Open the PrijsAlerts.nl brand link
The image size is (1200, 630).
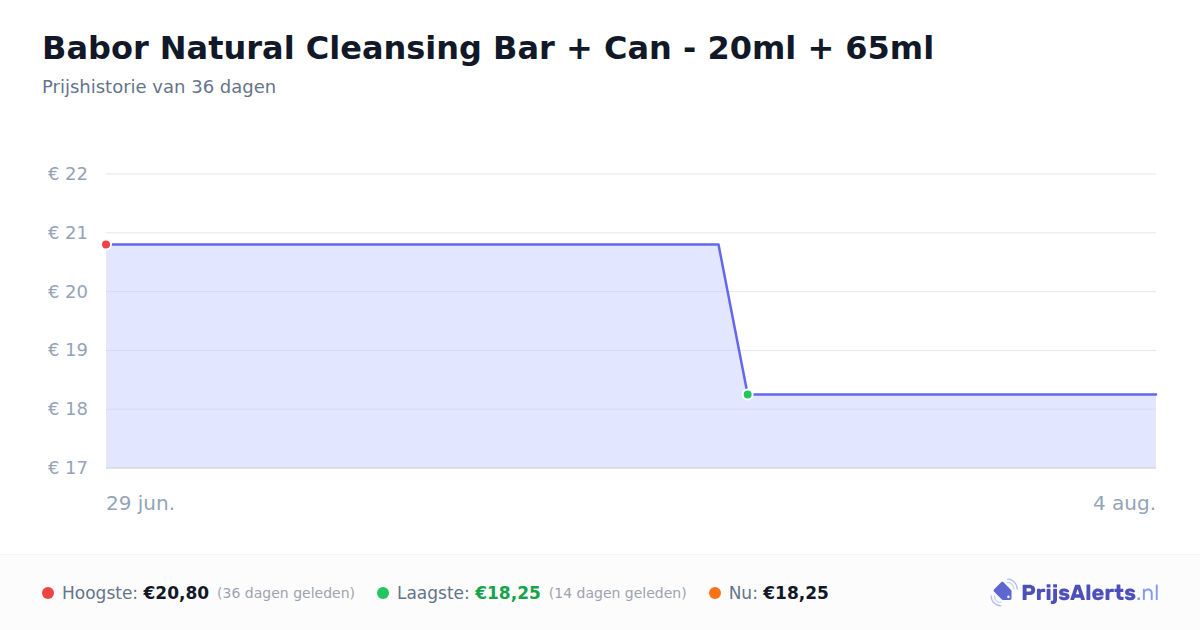[1075, 593]
